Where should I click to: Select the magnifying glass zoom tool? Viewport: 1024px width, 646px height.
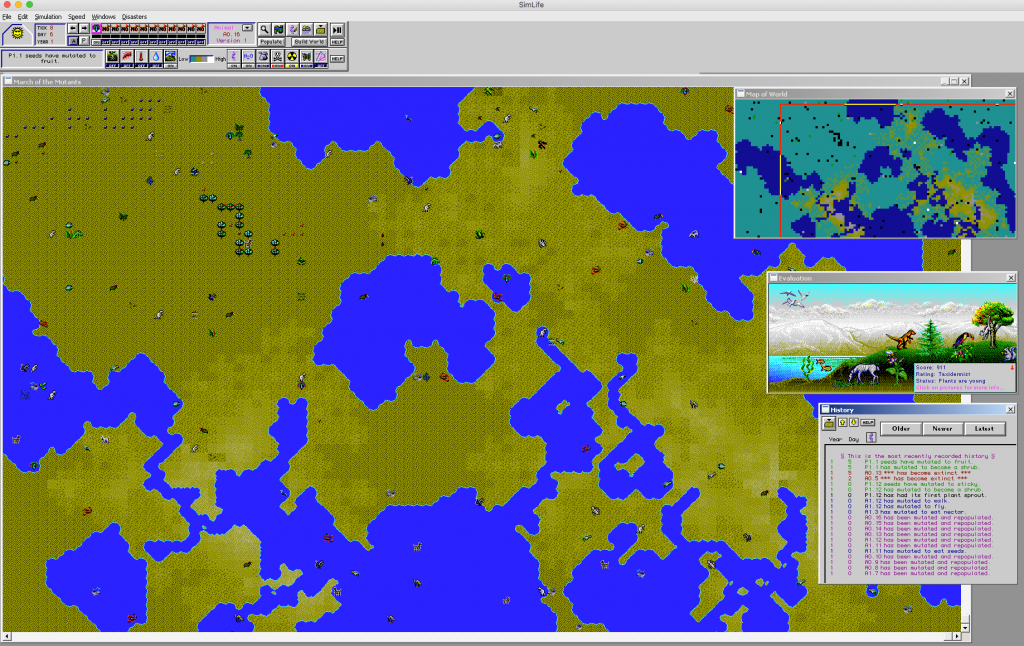point(263,29)
